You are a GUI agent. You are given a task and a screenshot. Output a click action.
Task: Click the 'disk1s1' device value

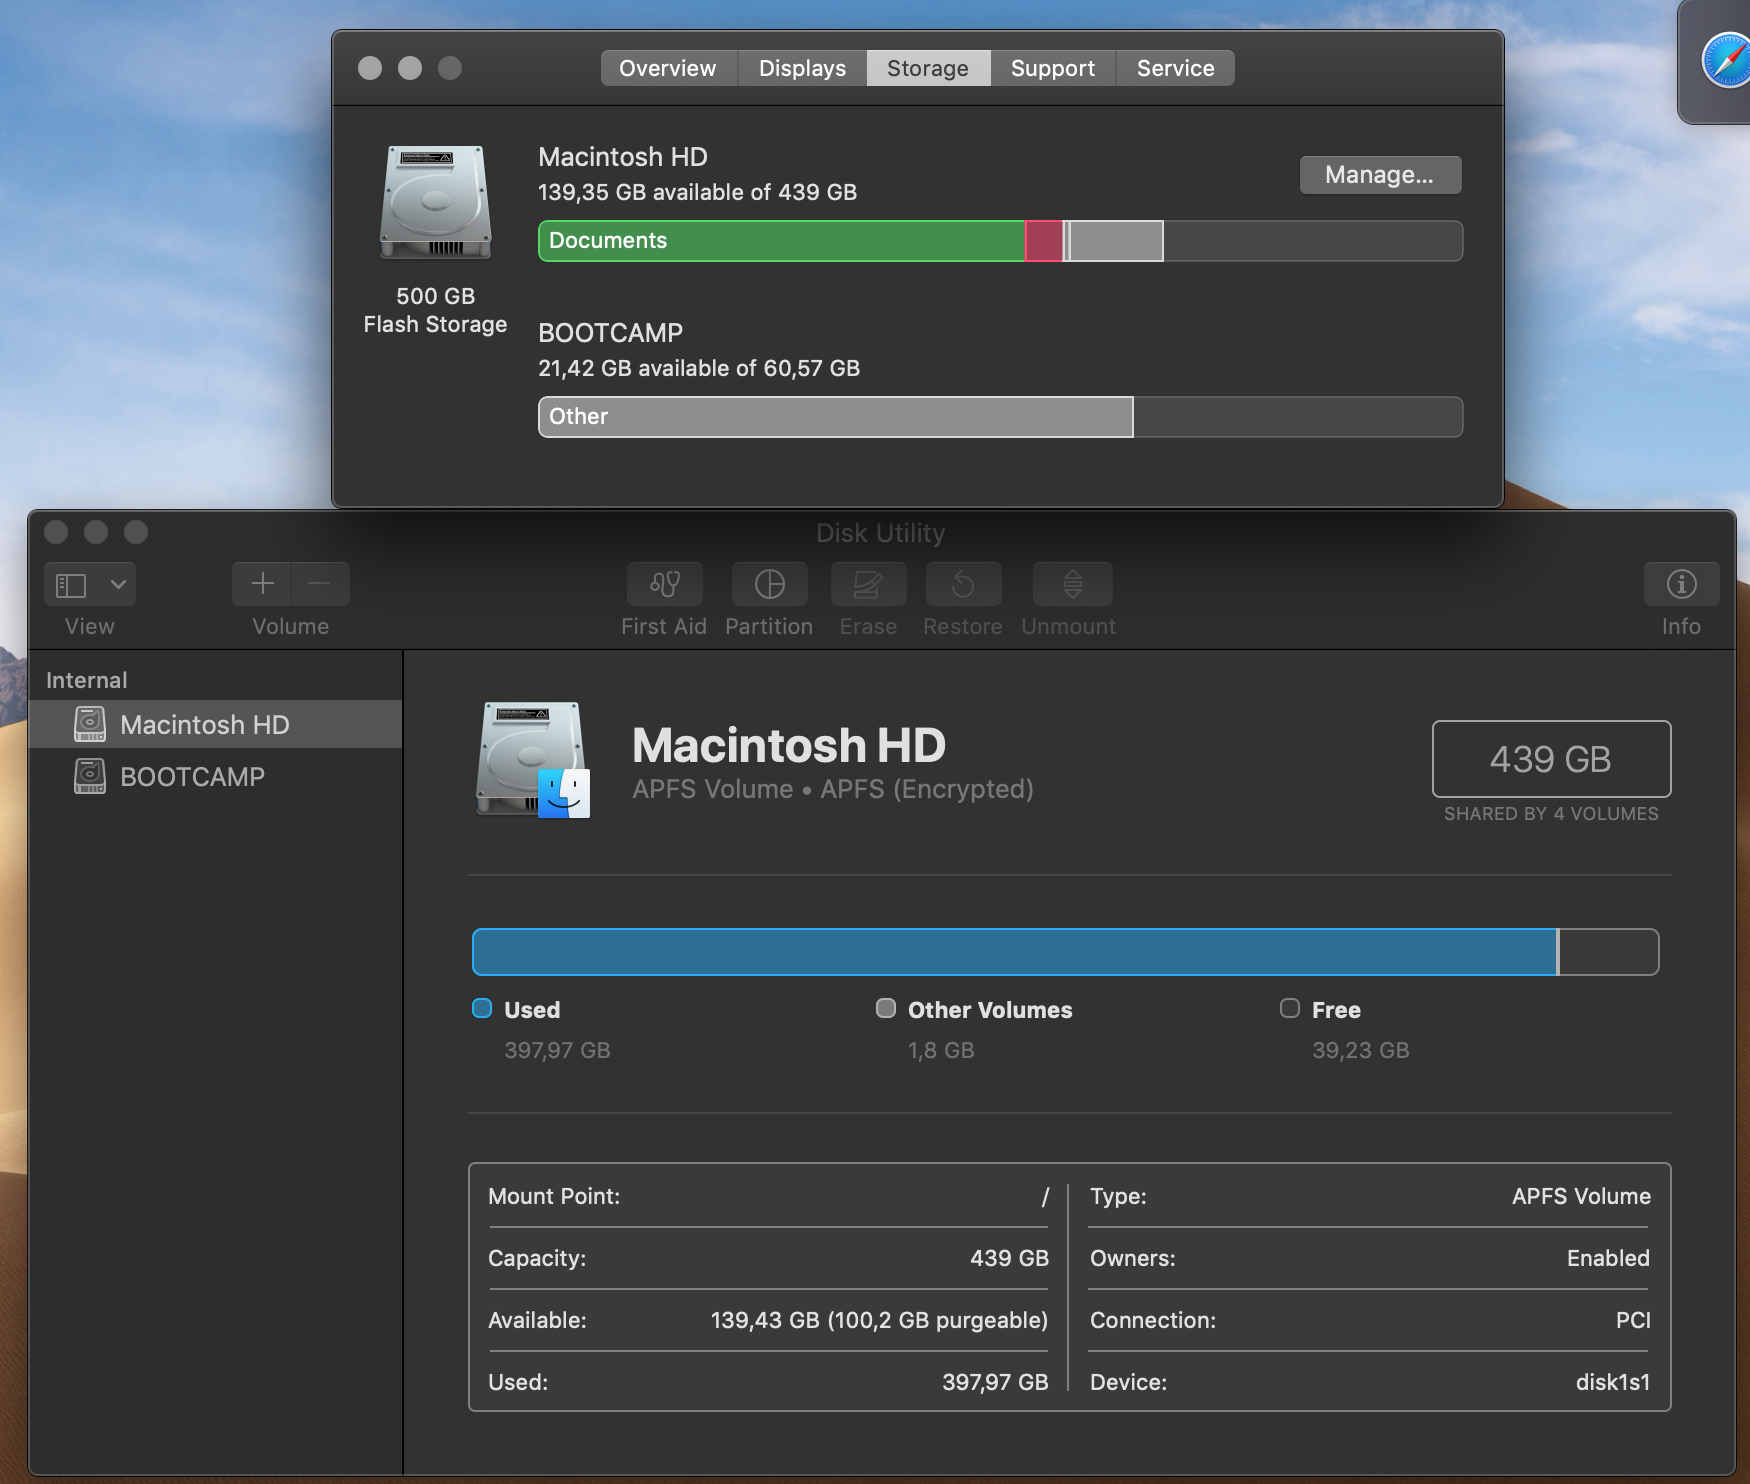point(1612,1382)
